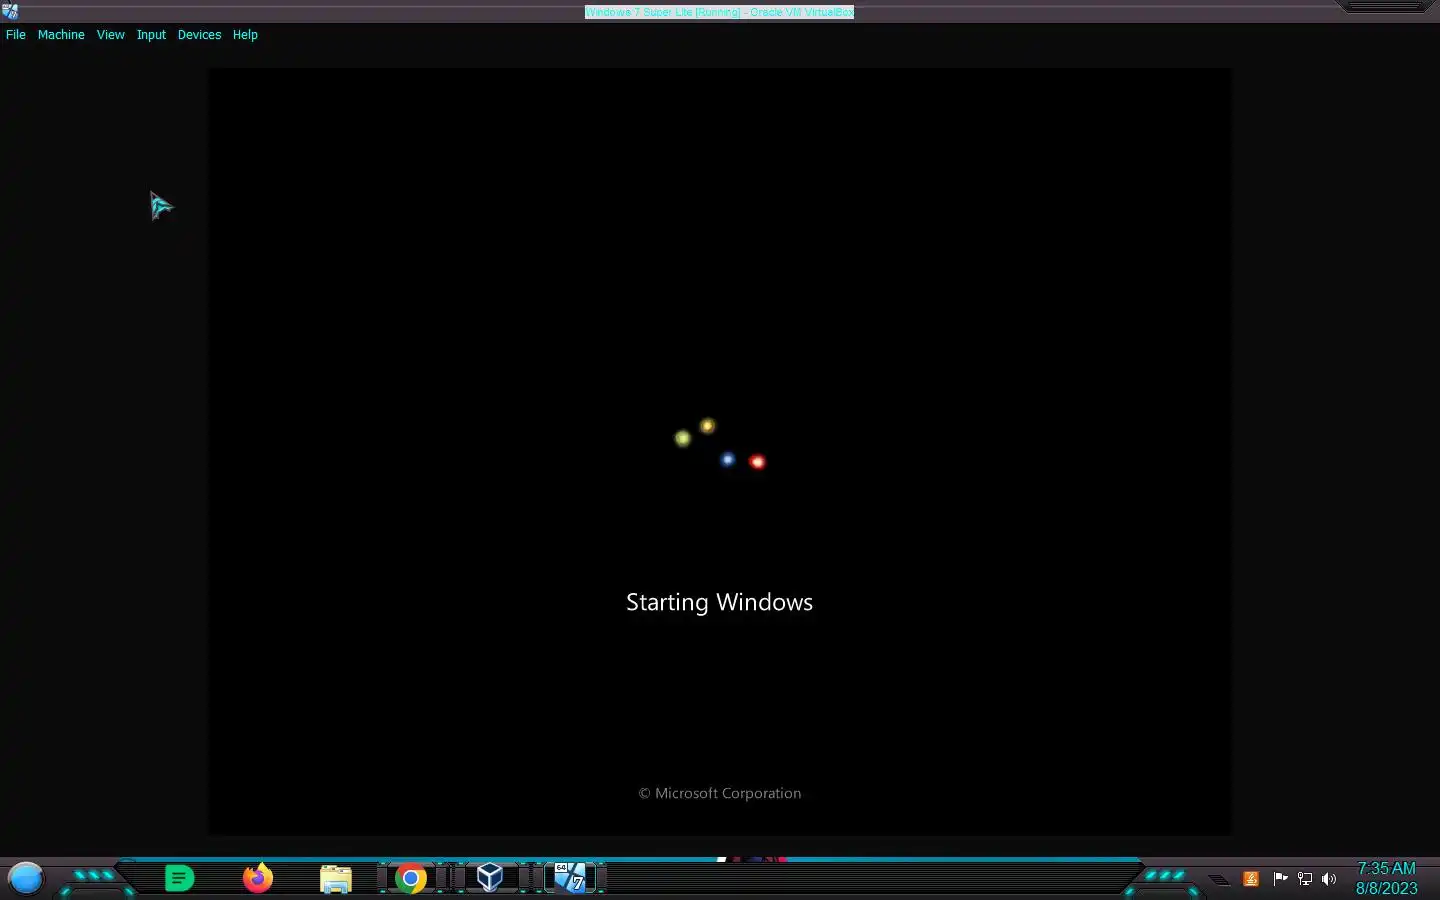Open the Input menu
1440x900 pixels.
pyautogui.click(x=151, y=35)
